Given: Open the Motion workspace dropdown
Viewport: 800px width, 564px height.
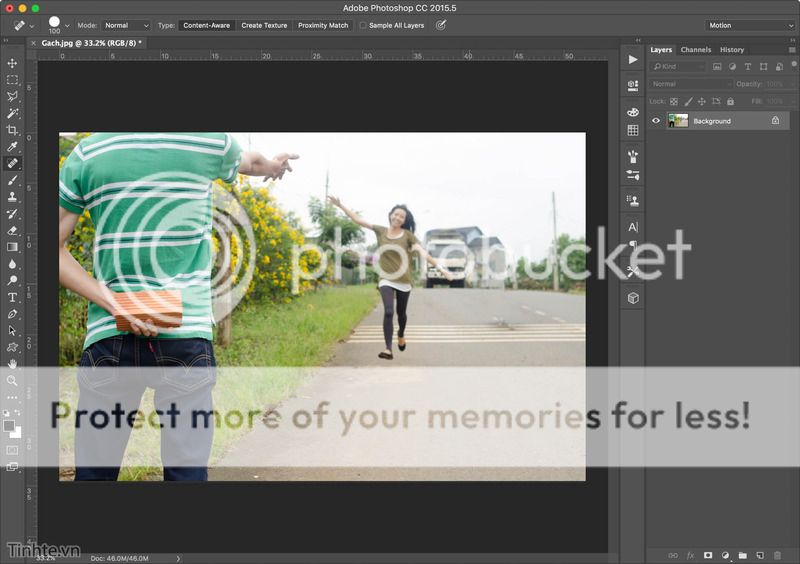Looking at the screenshot, I should [748, 25].
